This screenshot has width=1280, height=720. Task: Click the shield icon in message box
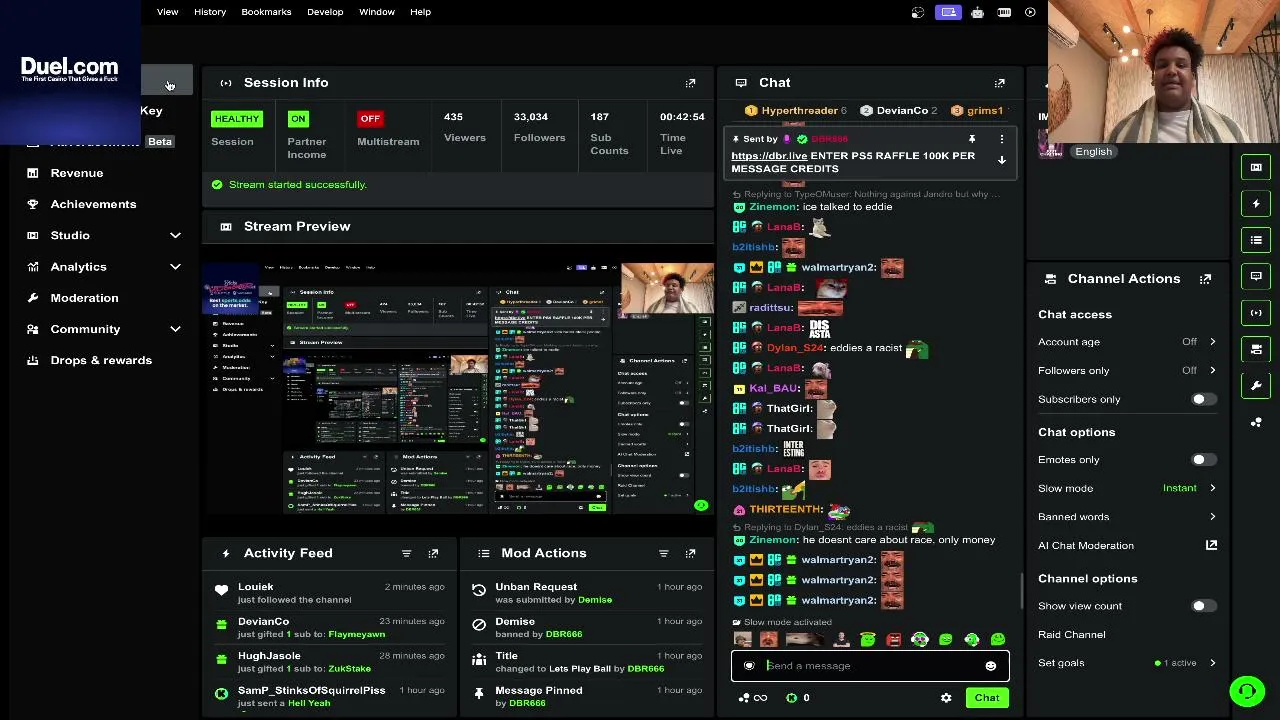tap(749, 666)
